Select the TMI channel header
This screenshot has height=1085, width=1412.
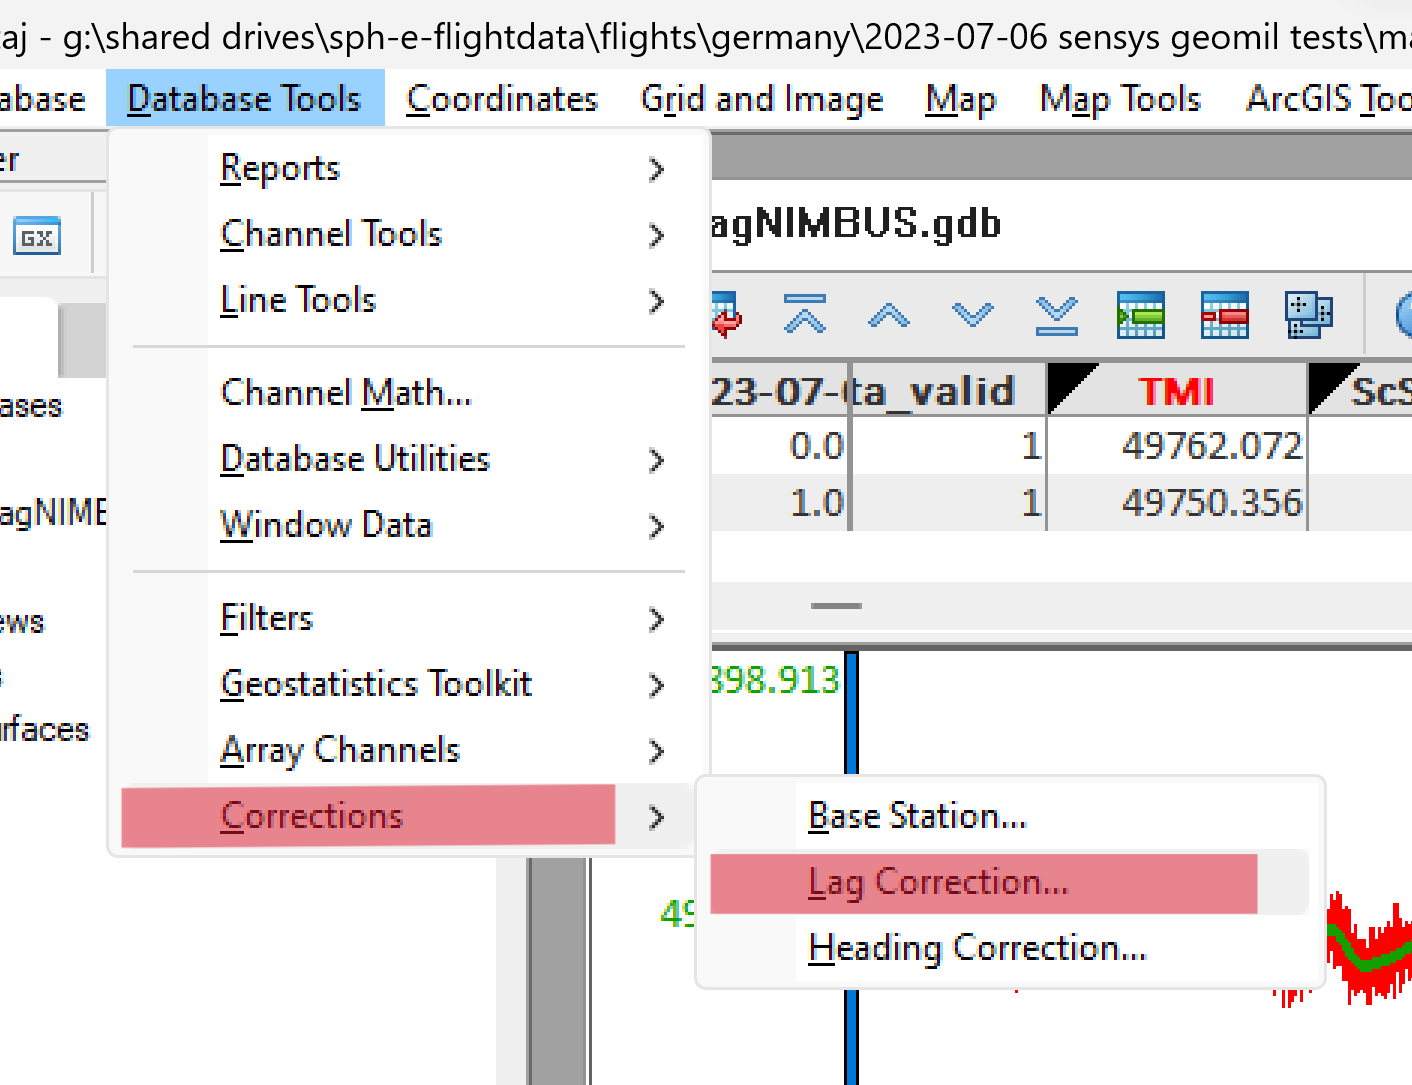coord(1176,391)
